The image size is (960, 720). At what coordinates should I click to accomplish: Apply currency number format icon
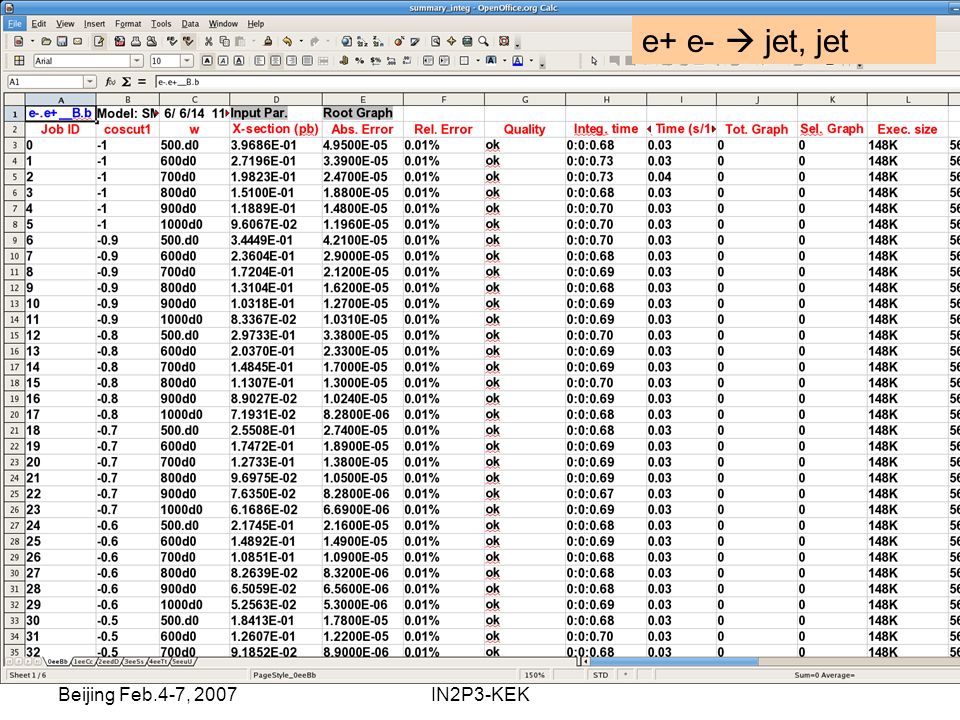click(343, 61)
